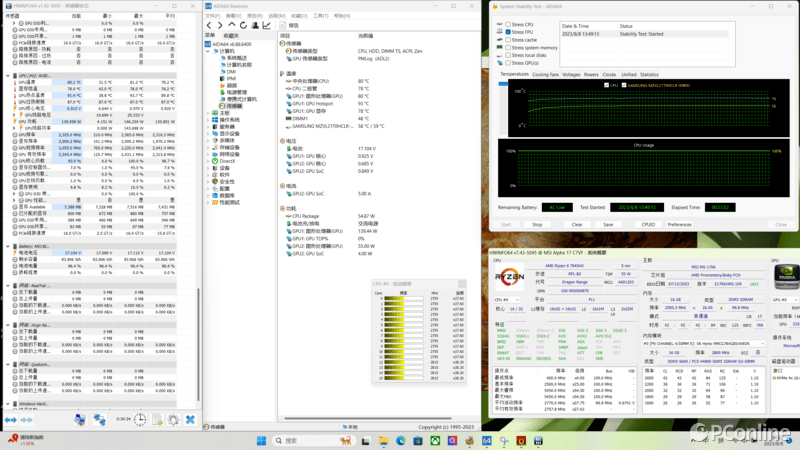Click HWiNFO remote monitor computer icon
Viewport: 800px width, 450px height.
coord(80,419)
